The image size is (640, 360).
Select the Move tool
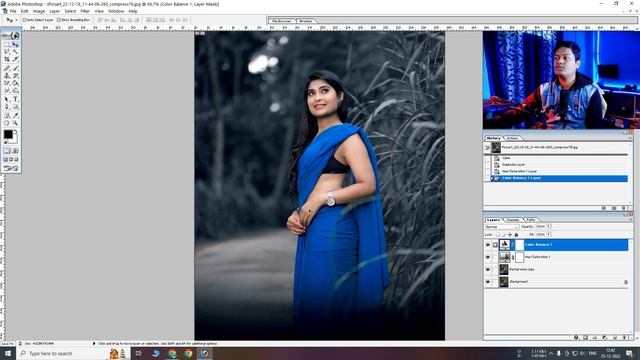(x=15, y=44)
